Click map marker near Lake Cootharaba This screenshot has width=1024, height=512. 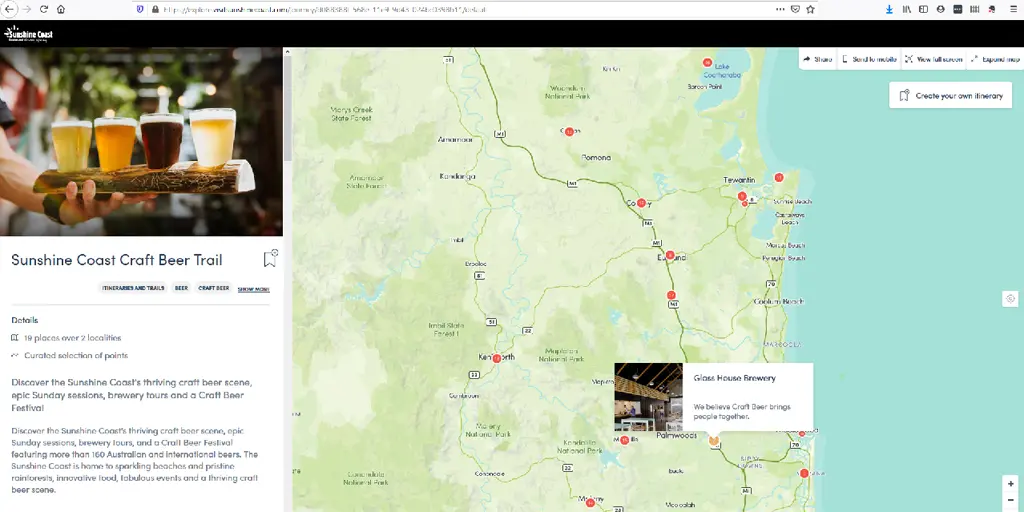(x=707, y=63)
